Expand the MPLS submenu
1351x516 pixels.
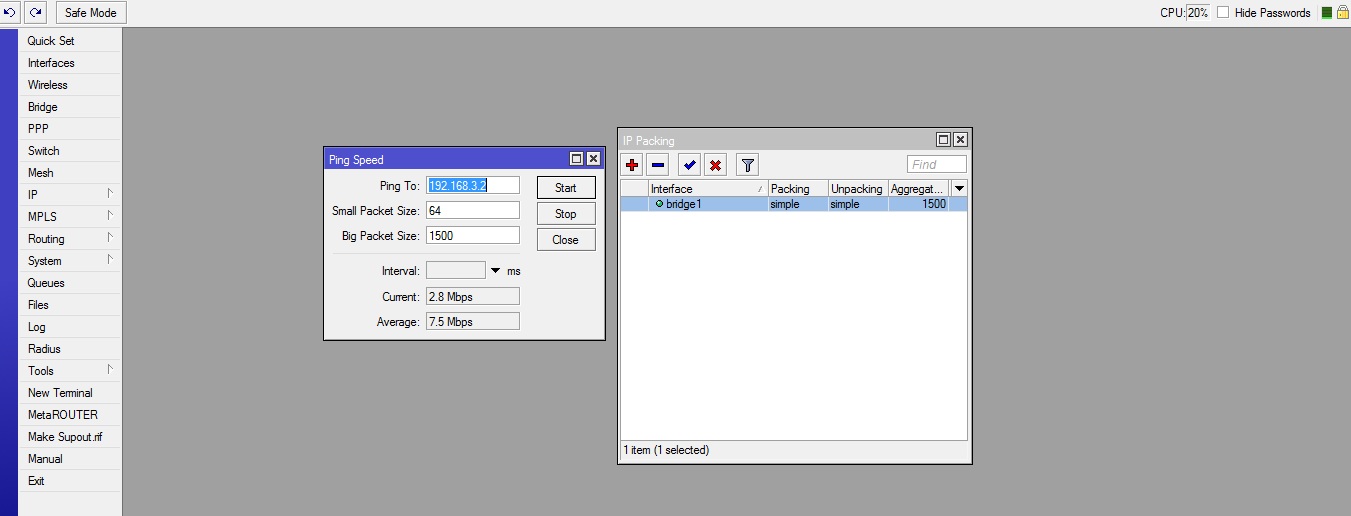[x=70, y=217]
